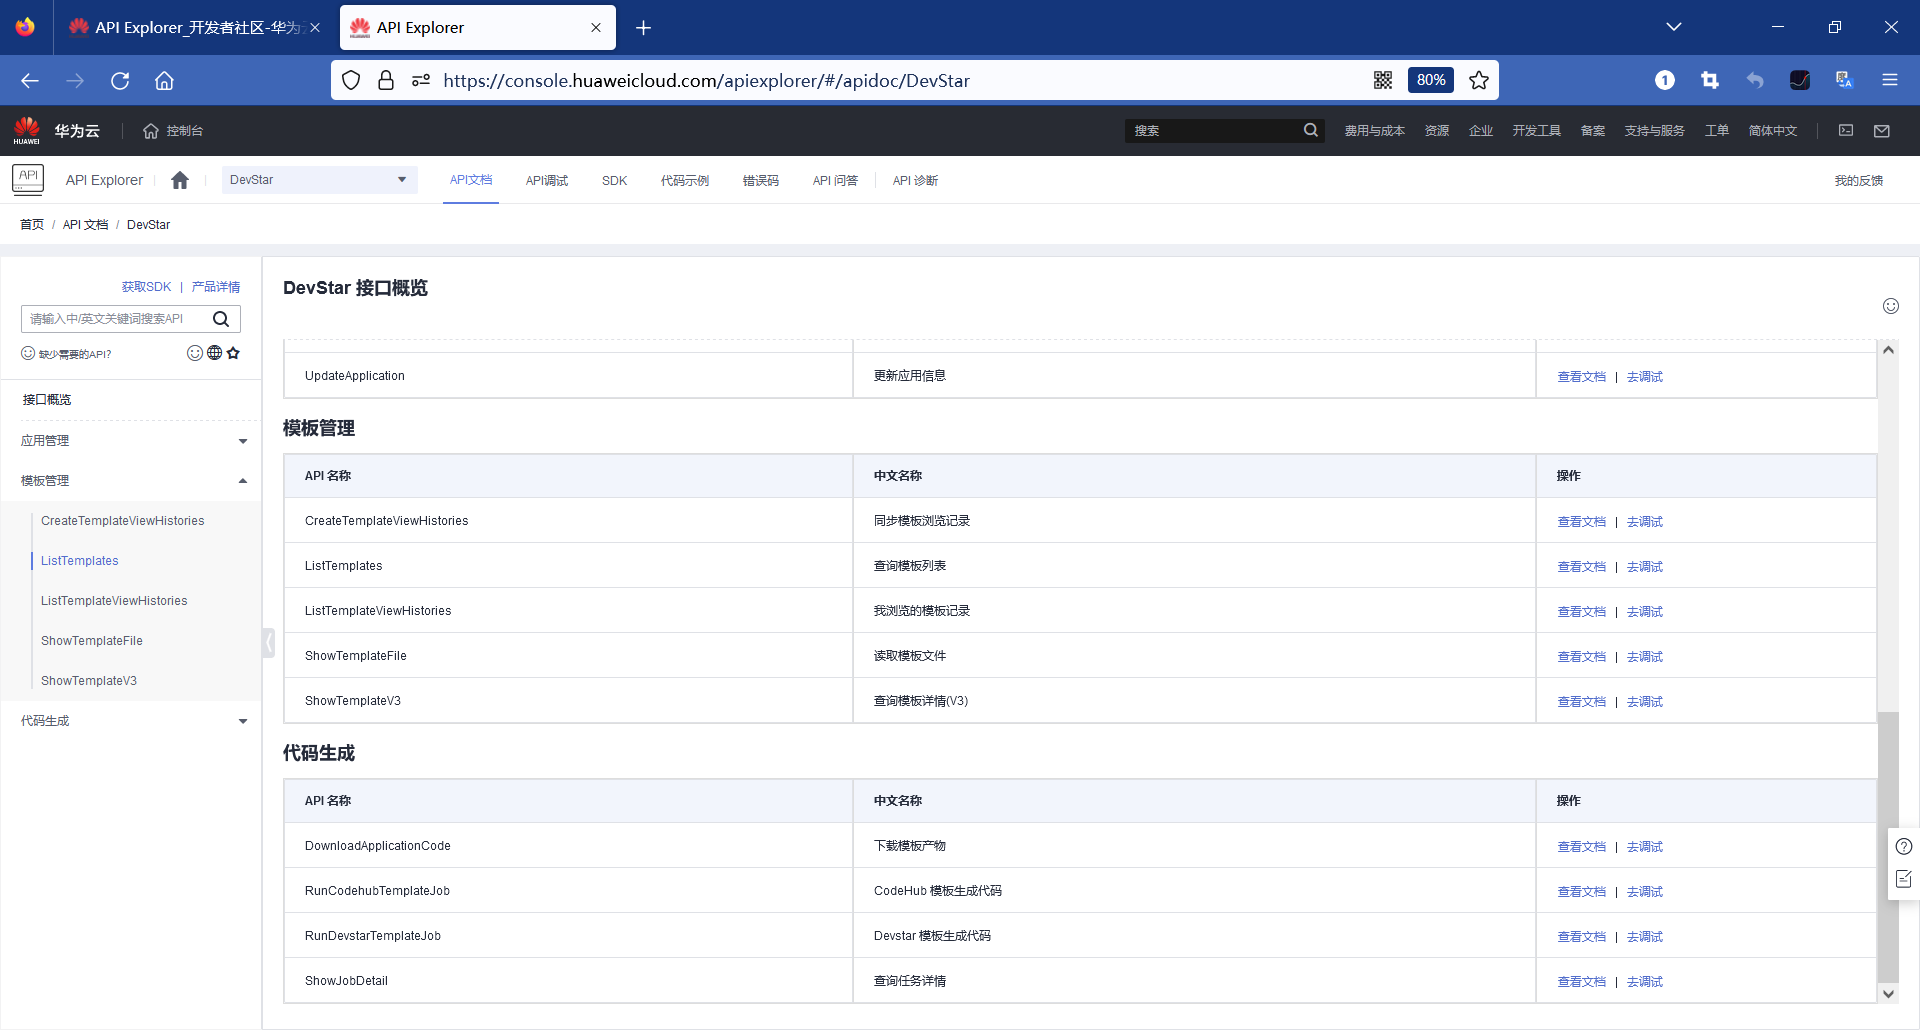
Task: Open the 控制台 console home
Action: coord(173,131)
